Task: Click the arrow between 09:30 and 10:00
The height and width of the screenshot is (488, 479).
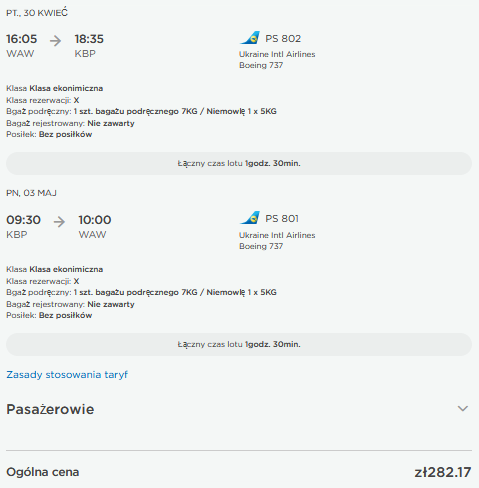Action: click(x=59, y=222)
